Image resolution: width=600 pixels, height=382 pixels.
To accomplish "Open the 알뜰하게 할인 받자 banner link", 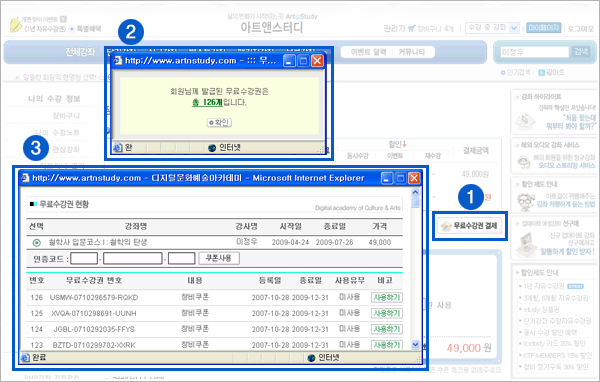I will pos(568,251).
